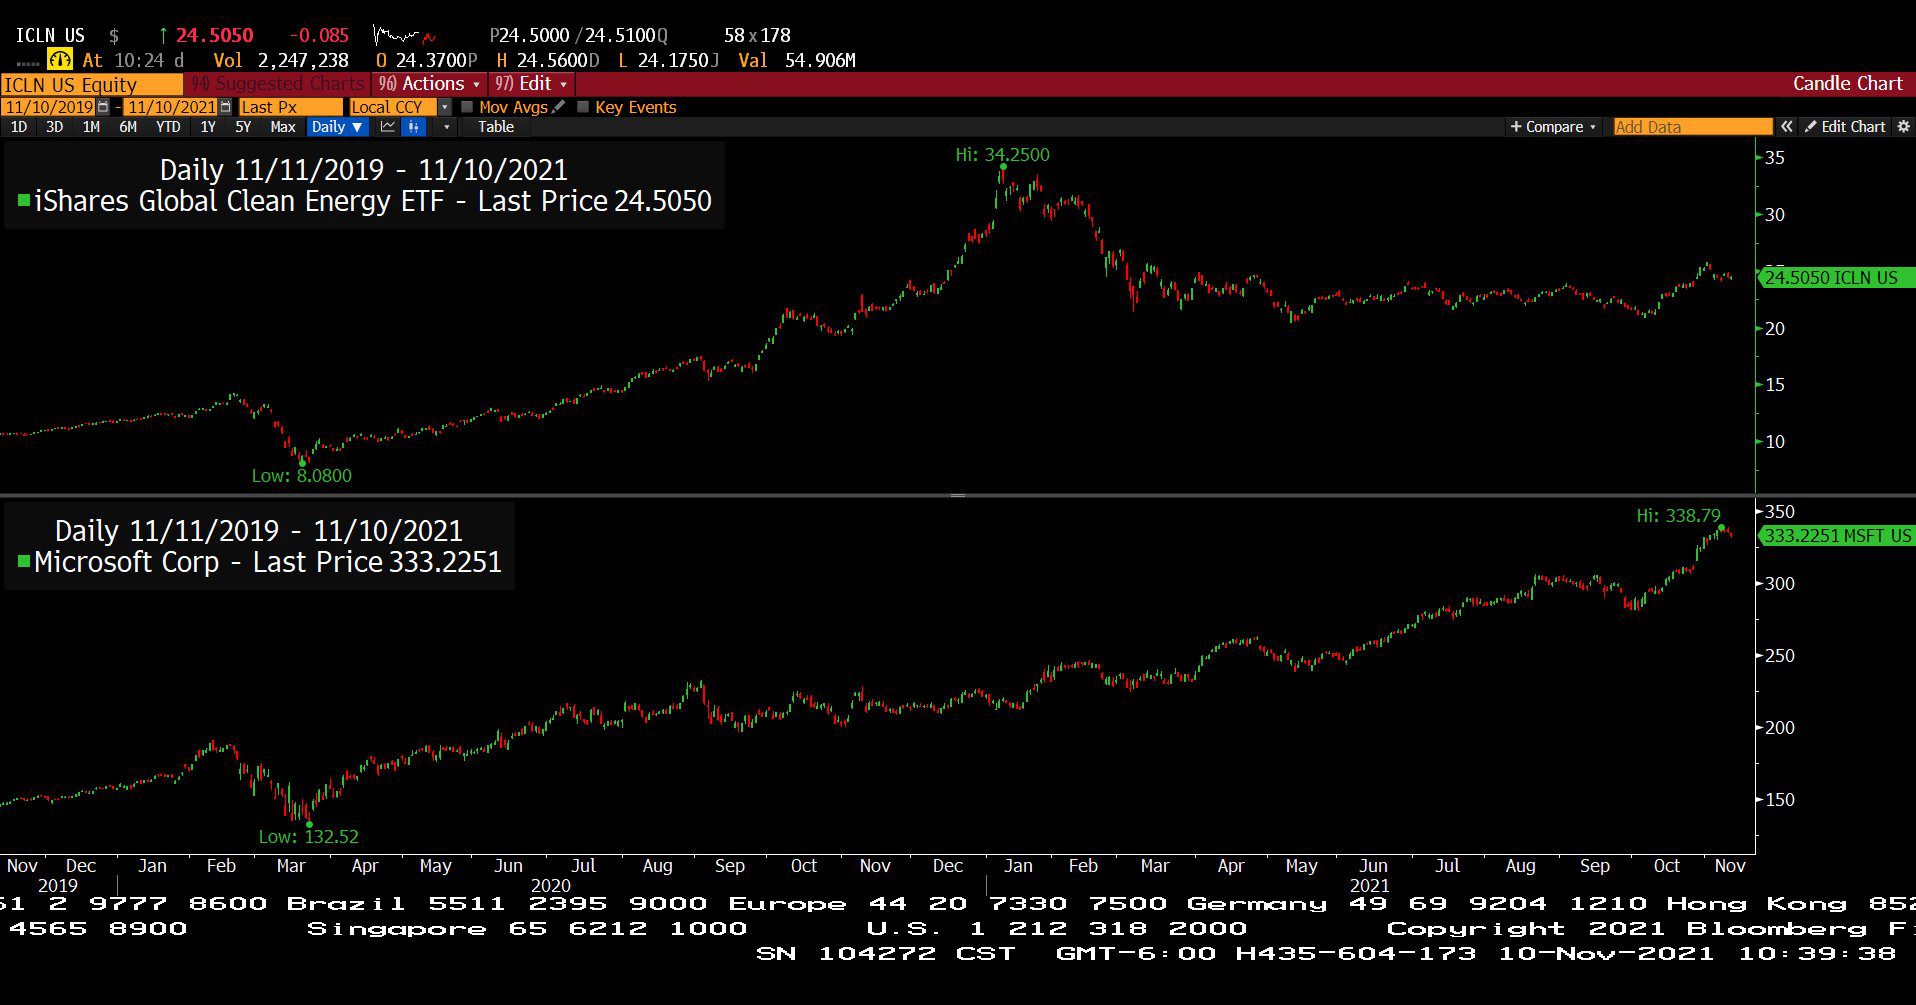Screen dimensions: 1916x1005
Task: Click the 58 x 178 bid-ask size
Action: (757, 35)
